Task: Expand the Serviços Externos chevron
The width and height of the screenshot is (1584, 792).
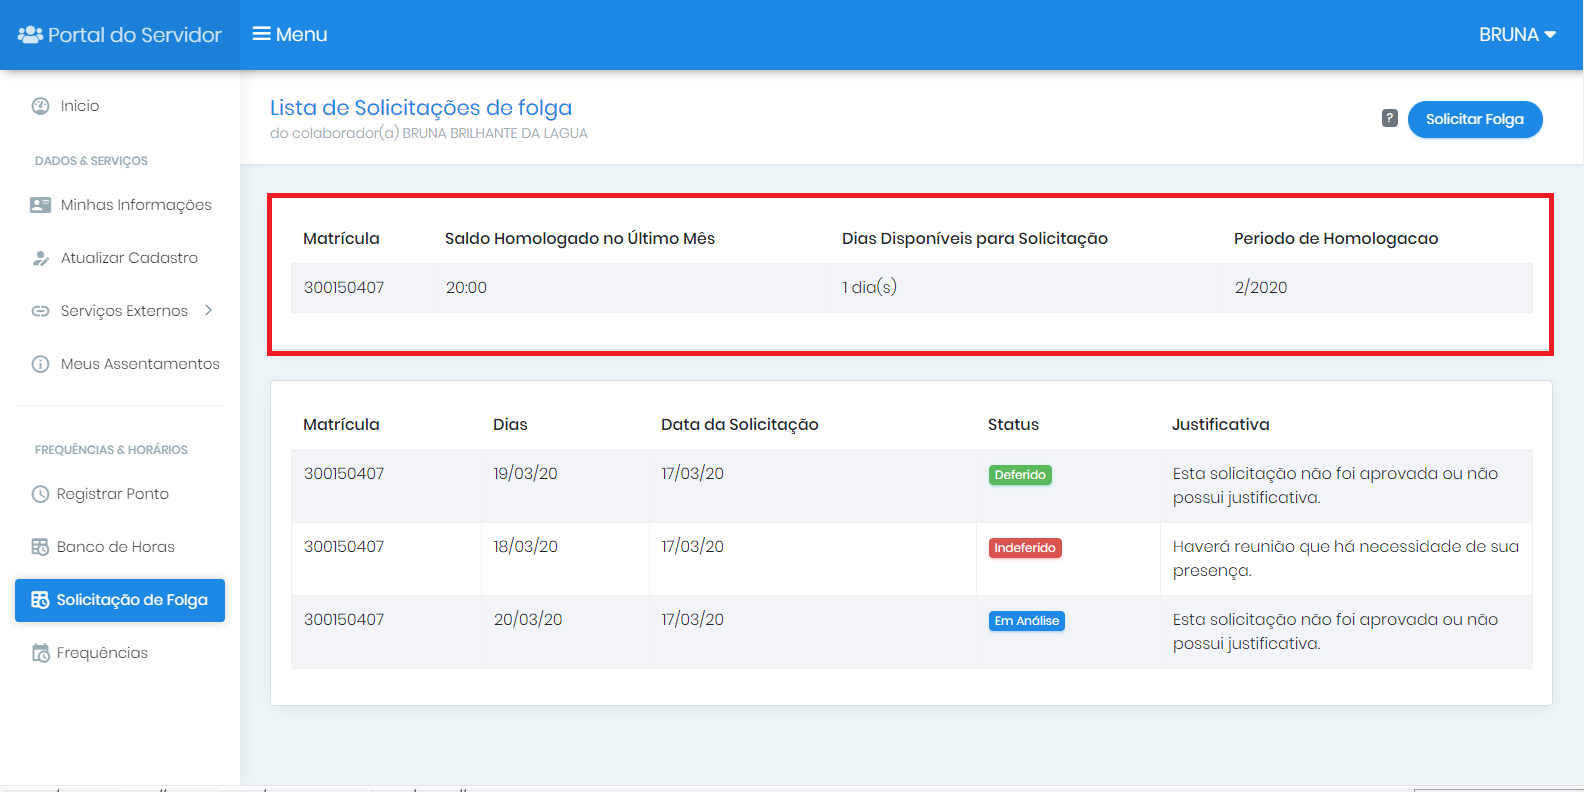Action: (x=208, y=310)
